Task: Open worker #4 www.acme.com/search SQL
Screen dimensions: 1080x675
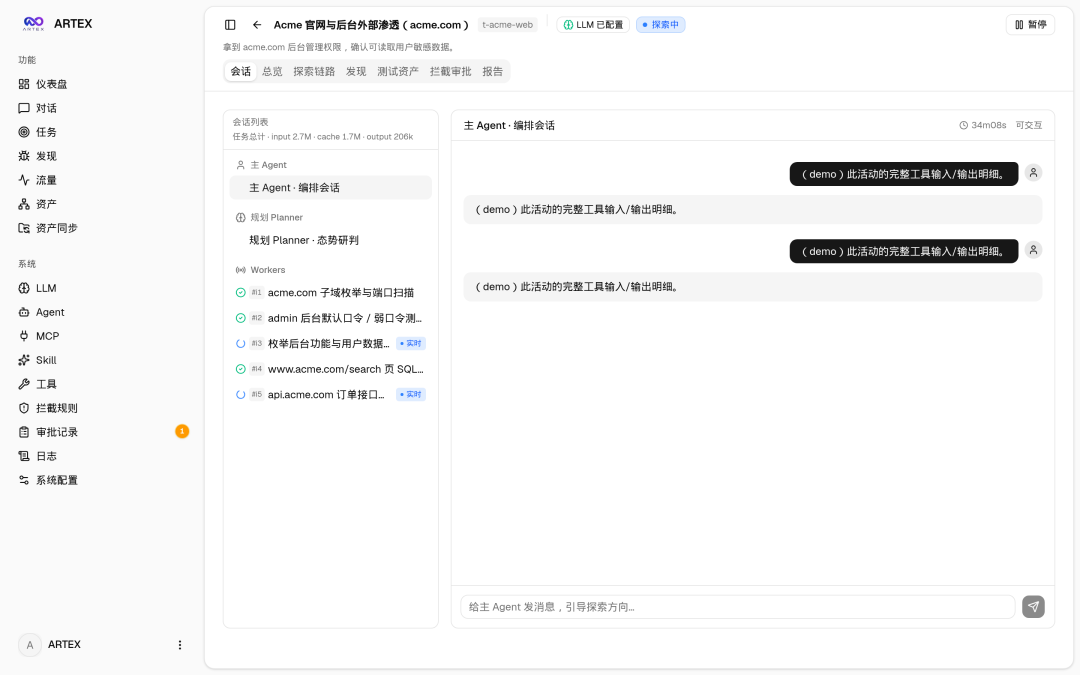Action: [331, 369]
